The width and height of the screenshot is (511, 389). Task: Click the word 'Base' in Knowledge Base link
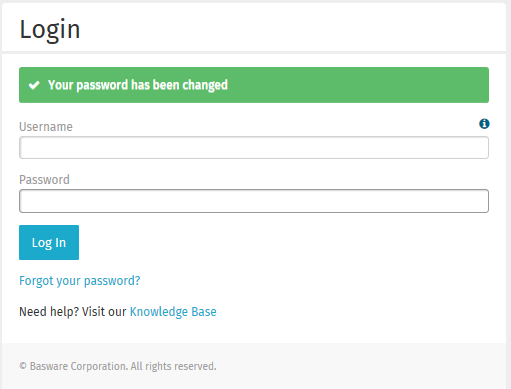(204, 312)
